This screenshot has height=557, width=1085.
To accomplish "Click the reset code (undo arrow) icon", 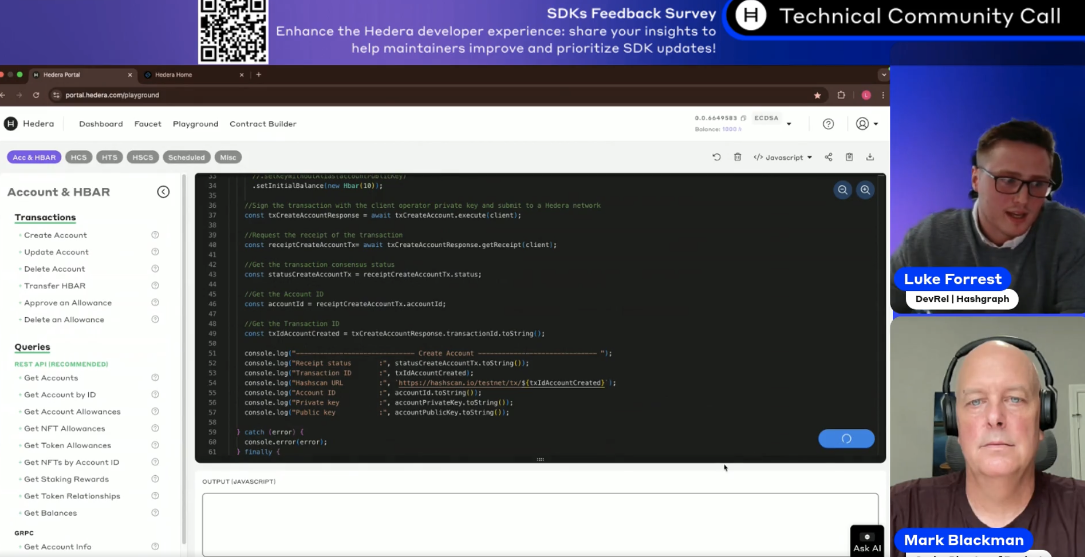I will [x=716, y=157].
